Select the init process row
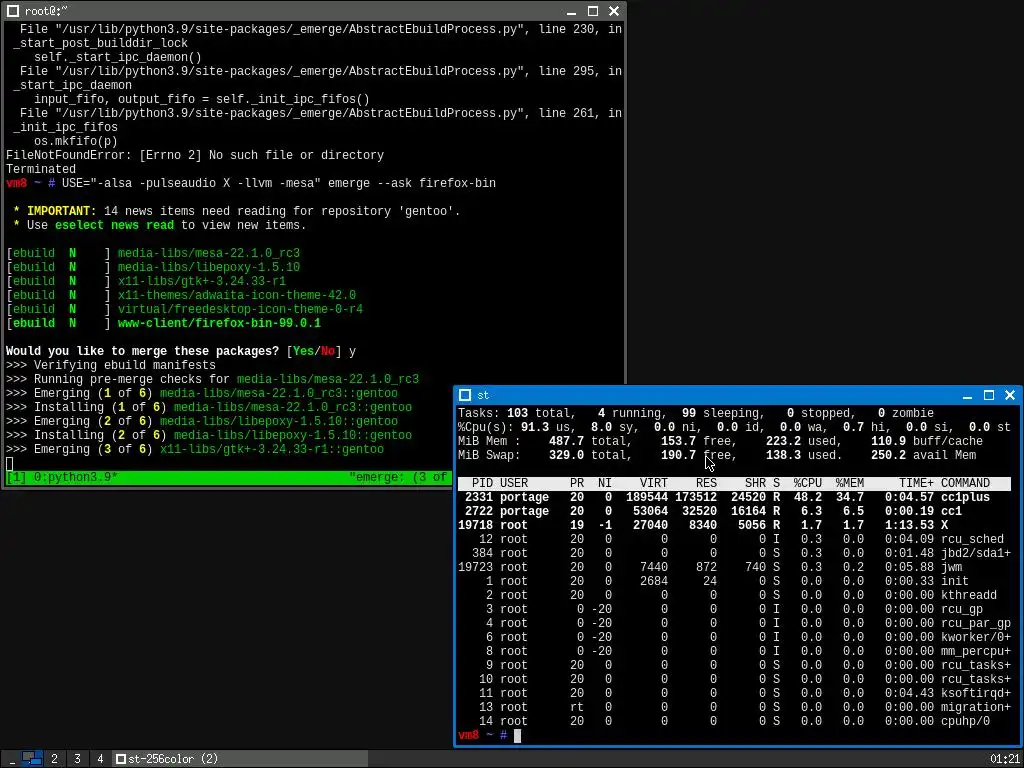1024x768 pixels. pyautogui.click(x=734, y=581)
